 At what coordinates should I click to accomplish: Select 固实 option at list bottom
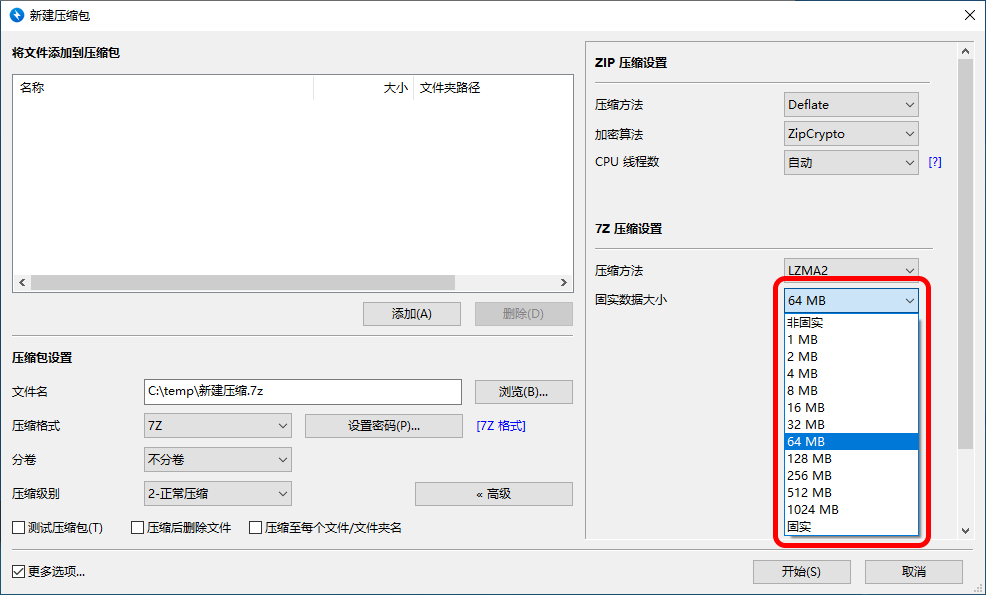(x=851, y=526)
